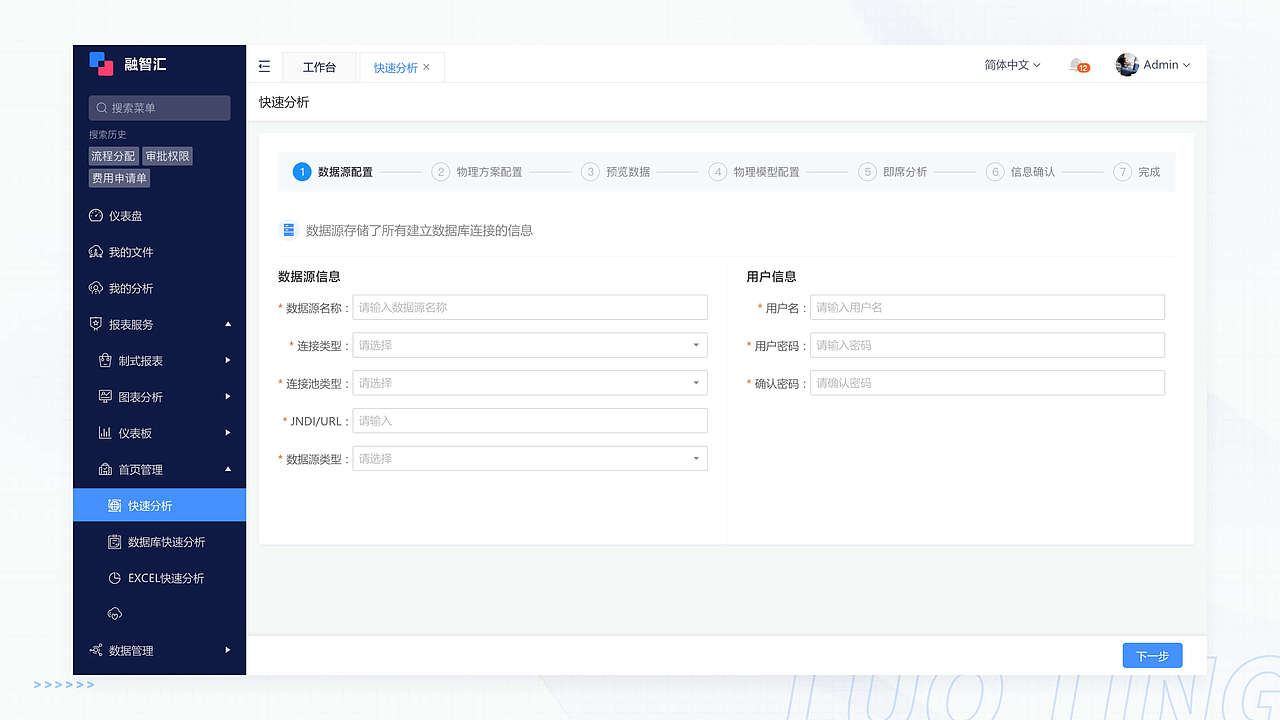Viewport: 1280px width, 720px height.
Task: Click the 用户信息 section heading
Action: click(771, 277)
